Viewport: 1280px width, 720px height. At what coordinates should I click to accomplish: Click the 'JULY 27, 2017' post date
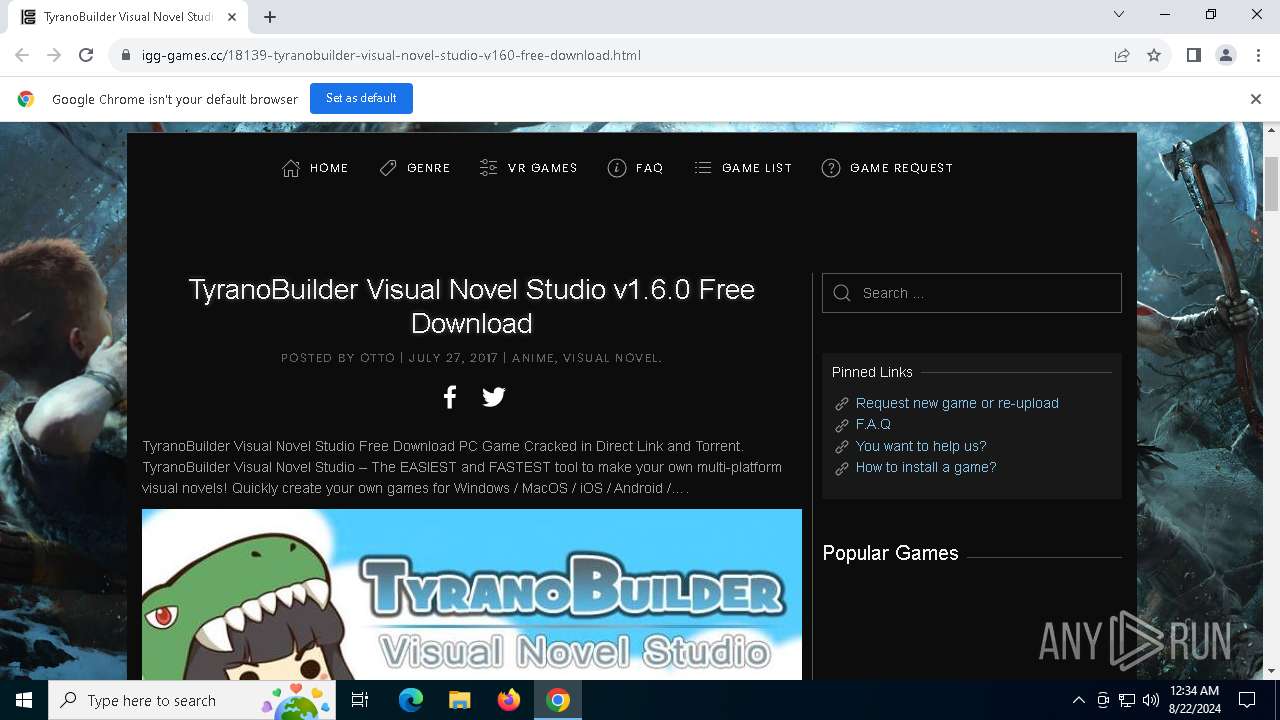pyautogui.click(x=453, y=358)
